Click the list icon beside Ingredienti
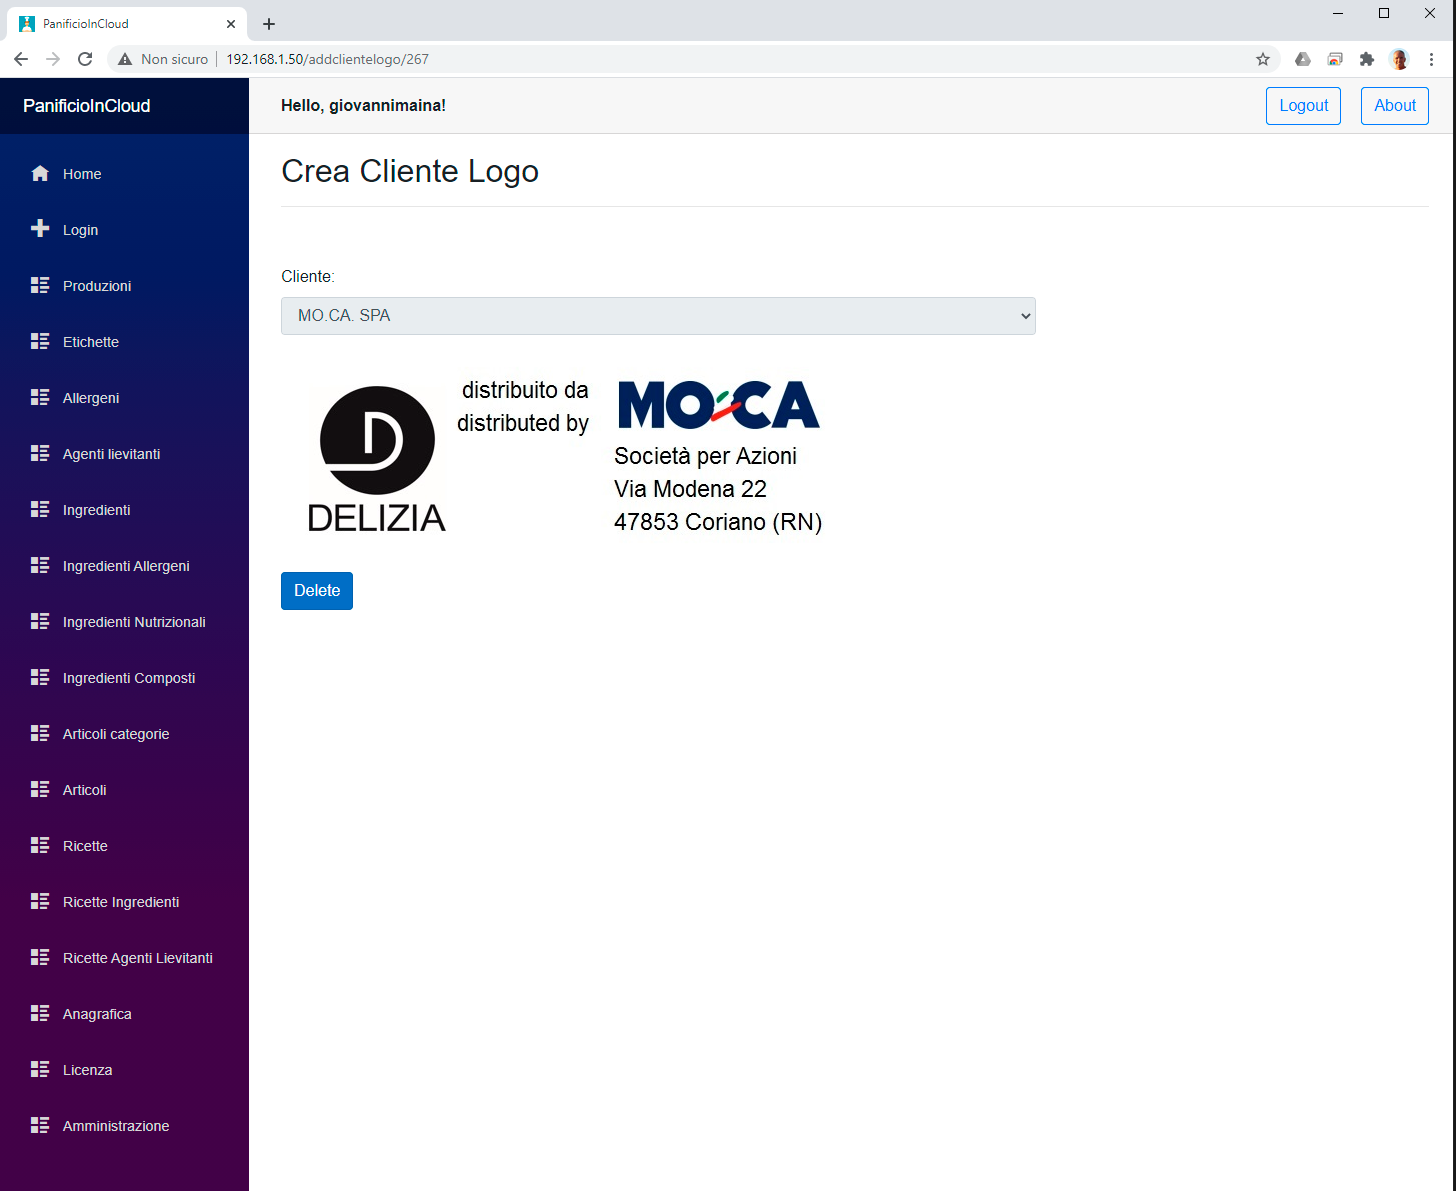1456x1191 pixels. pos(40,509)
